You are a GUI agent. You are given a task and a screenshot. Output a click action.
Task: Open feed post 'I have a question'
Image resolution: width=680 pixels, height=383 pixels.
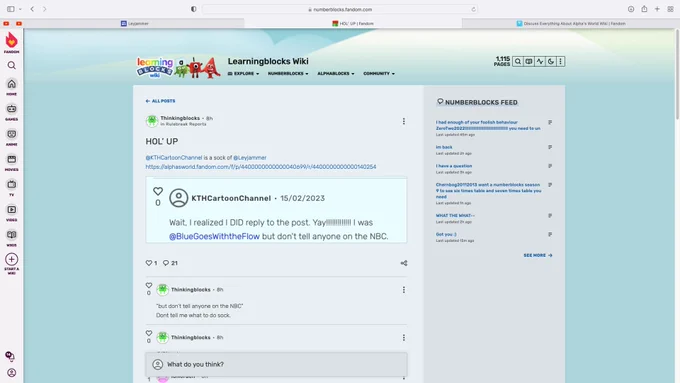click(454, 166)
